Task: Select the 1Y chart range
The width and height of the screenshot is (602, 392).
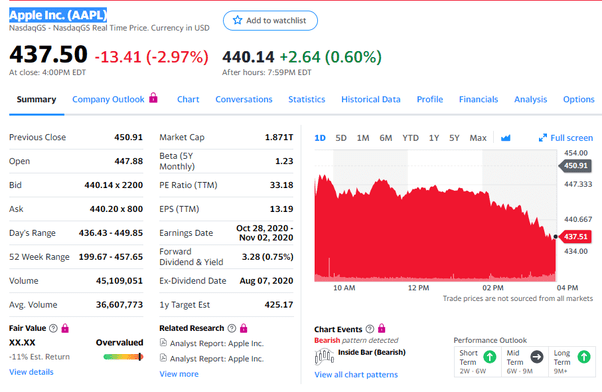Action: point(434,138)
